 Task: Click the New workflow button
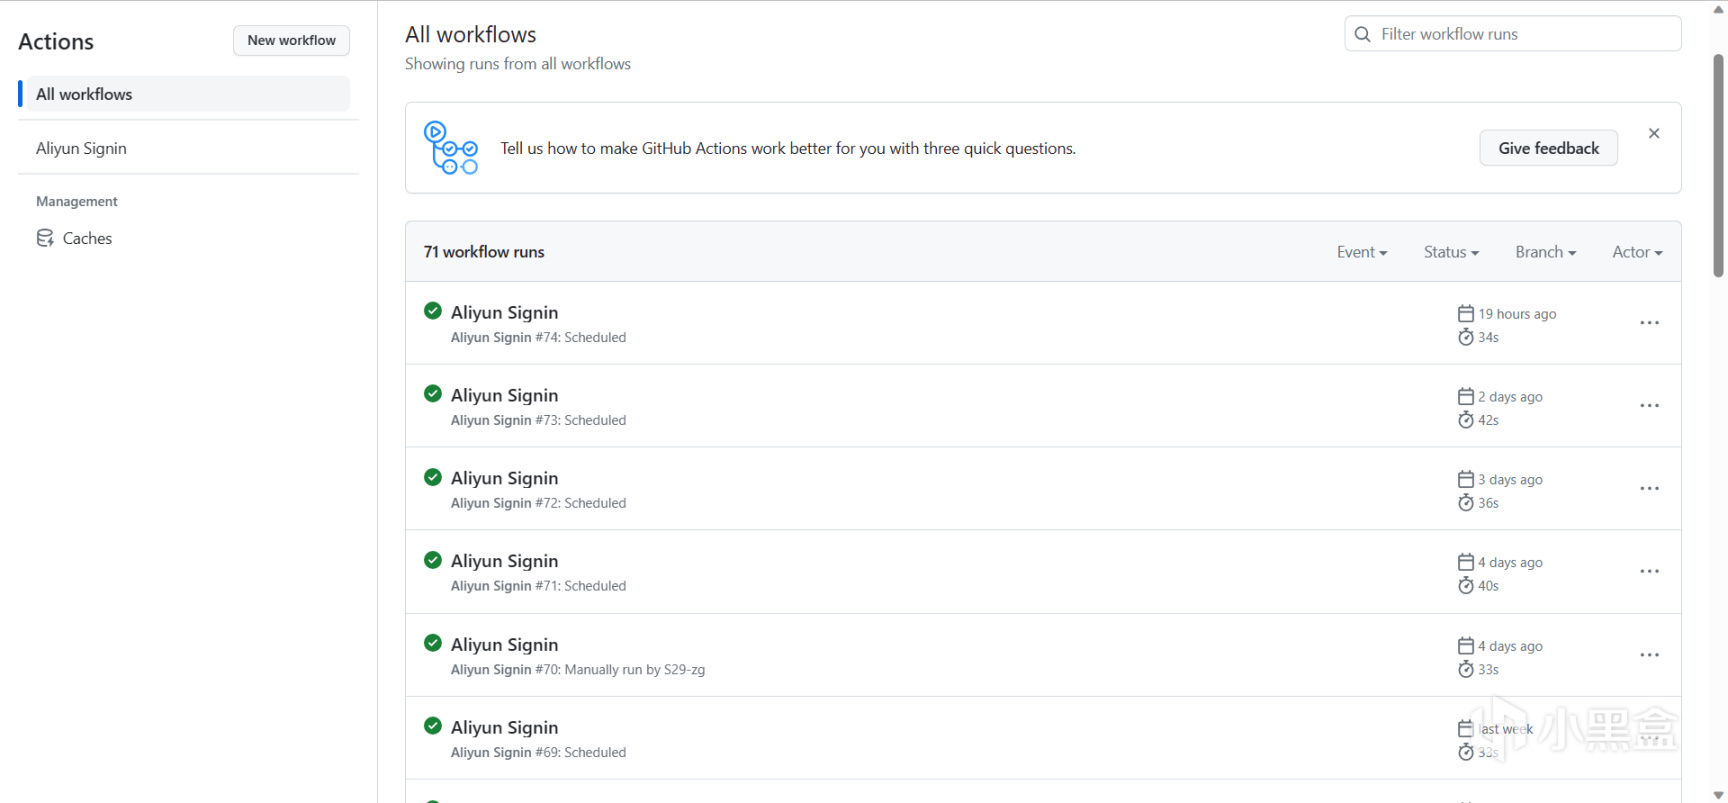(x=292, y=40)
